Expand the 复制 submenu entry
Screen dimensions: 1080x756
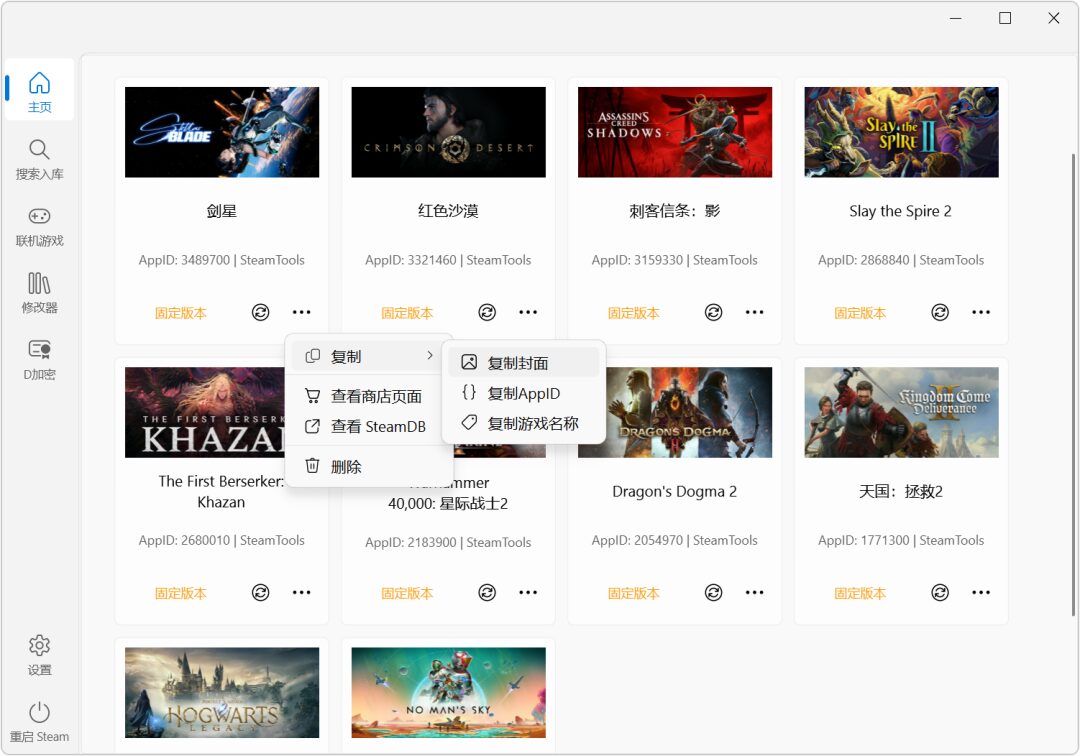369,357
